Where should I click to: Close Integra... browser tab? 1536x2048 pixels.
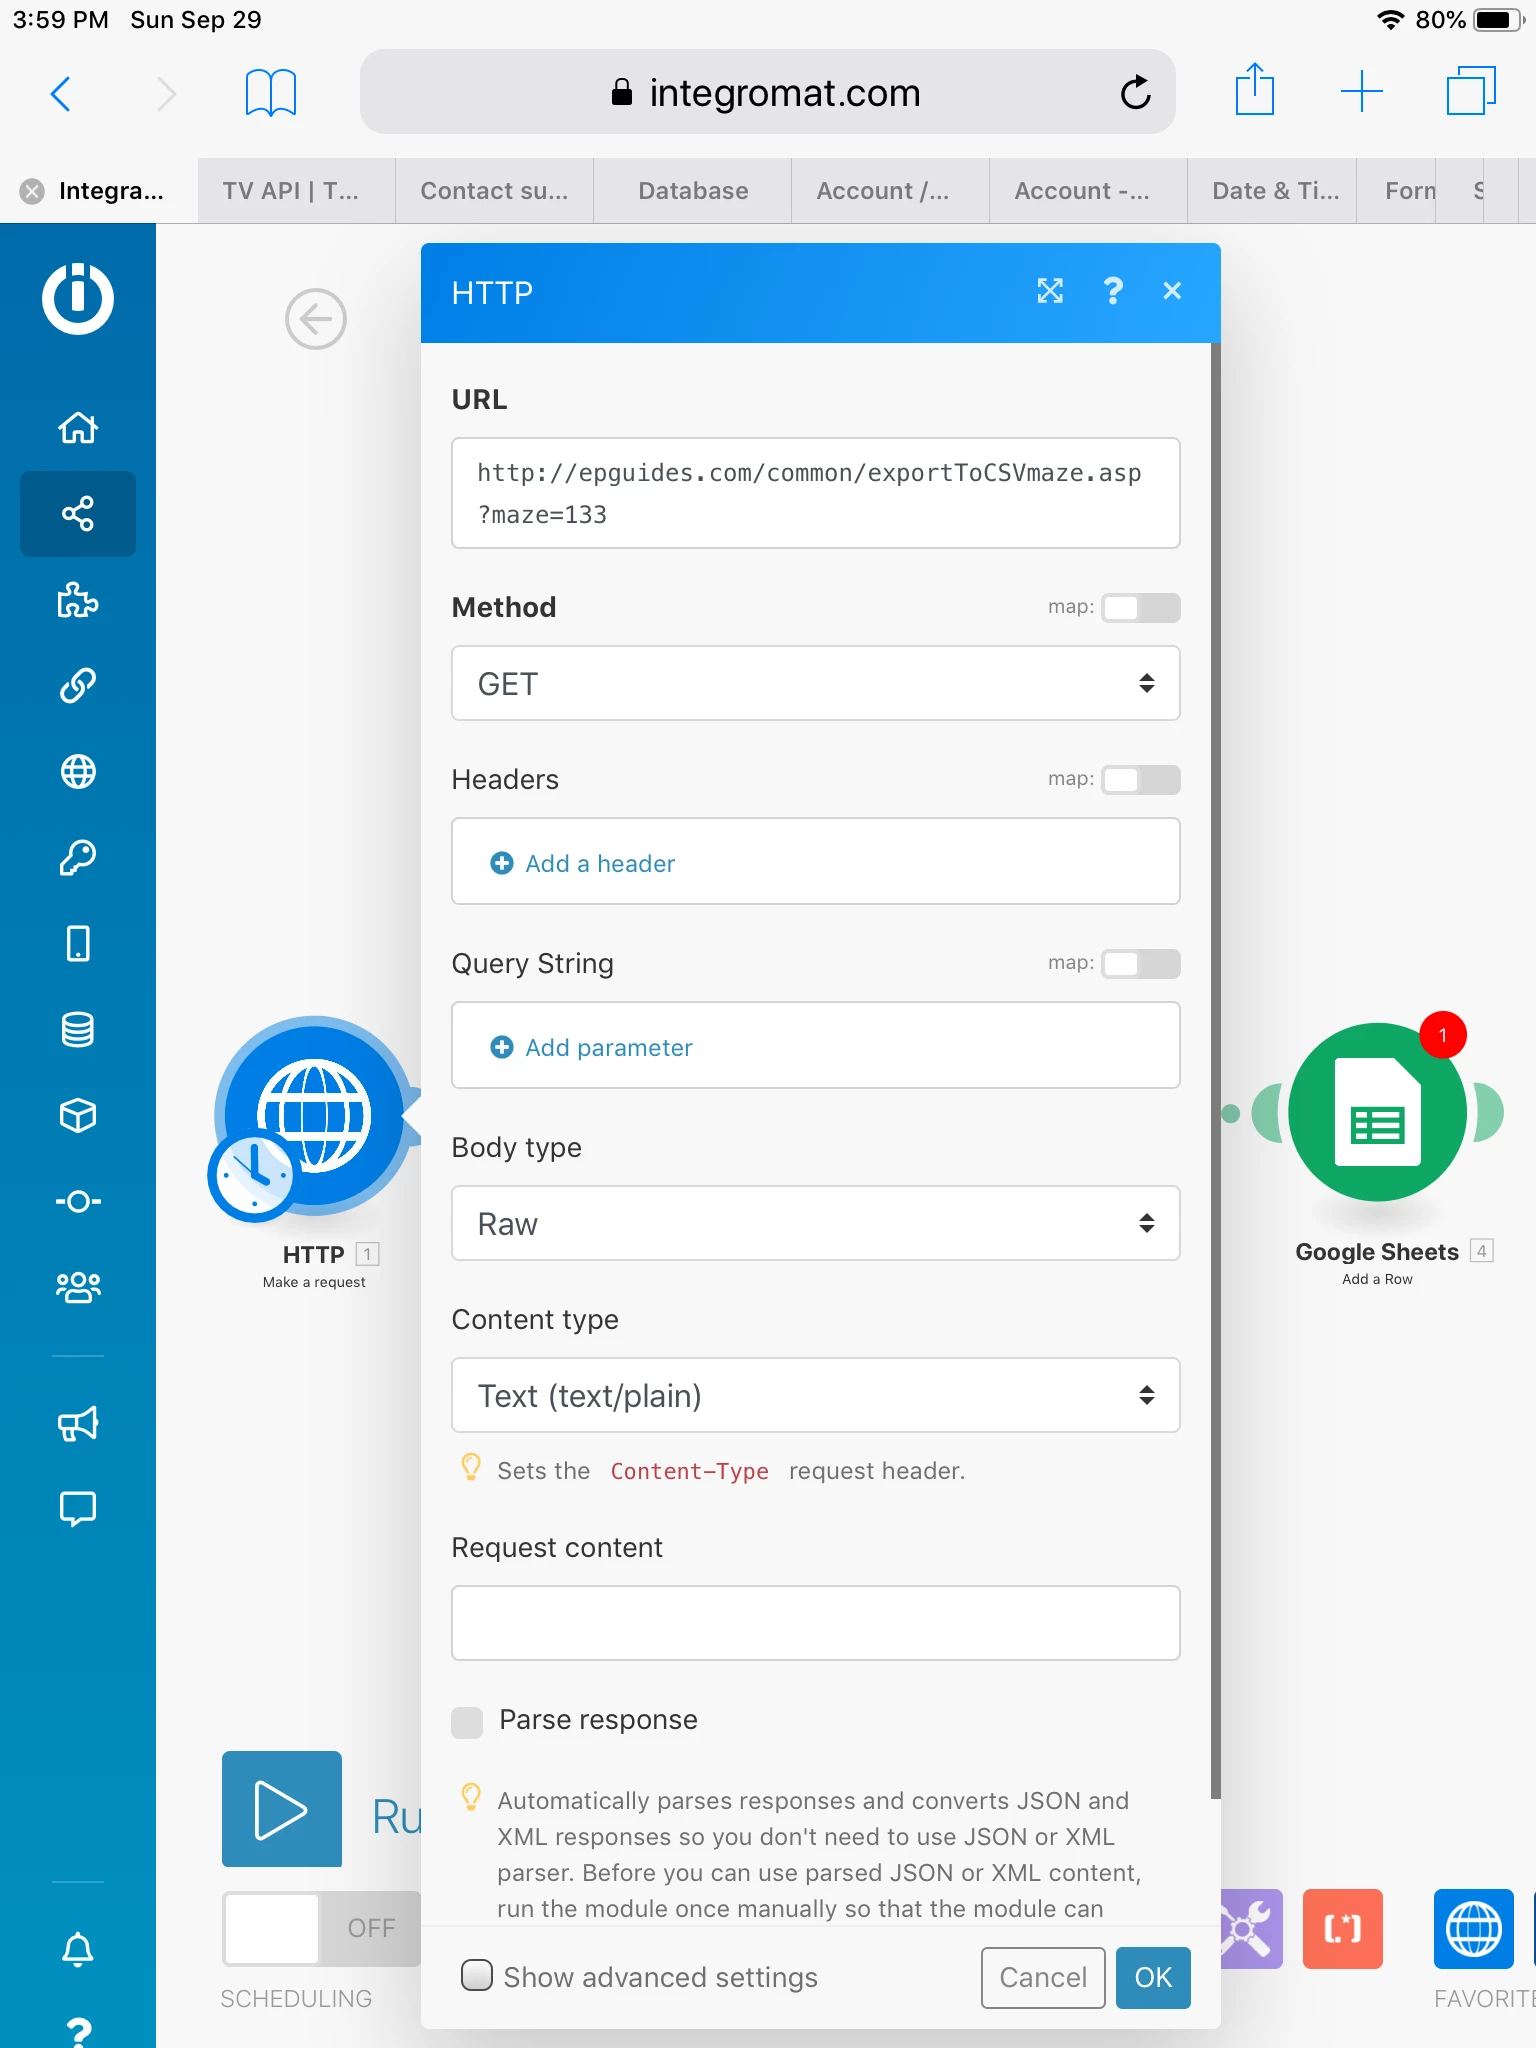coord(32,191)
